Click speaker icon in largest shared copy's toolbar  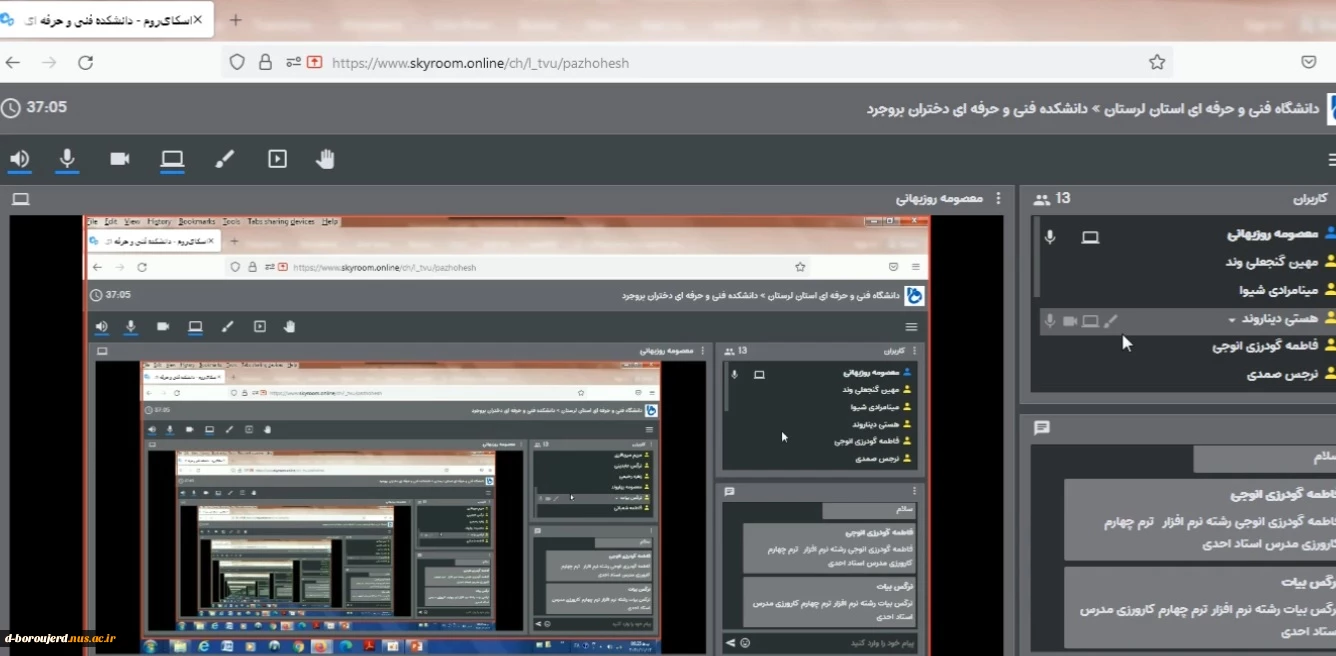tap(102, 326)
